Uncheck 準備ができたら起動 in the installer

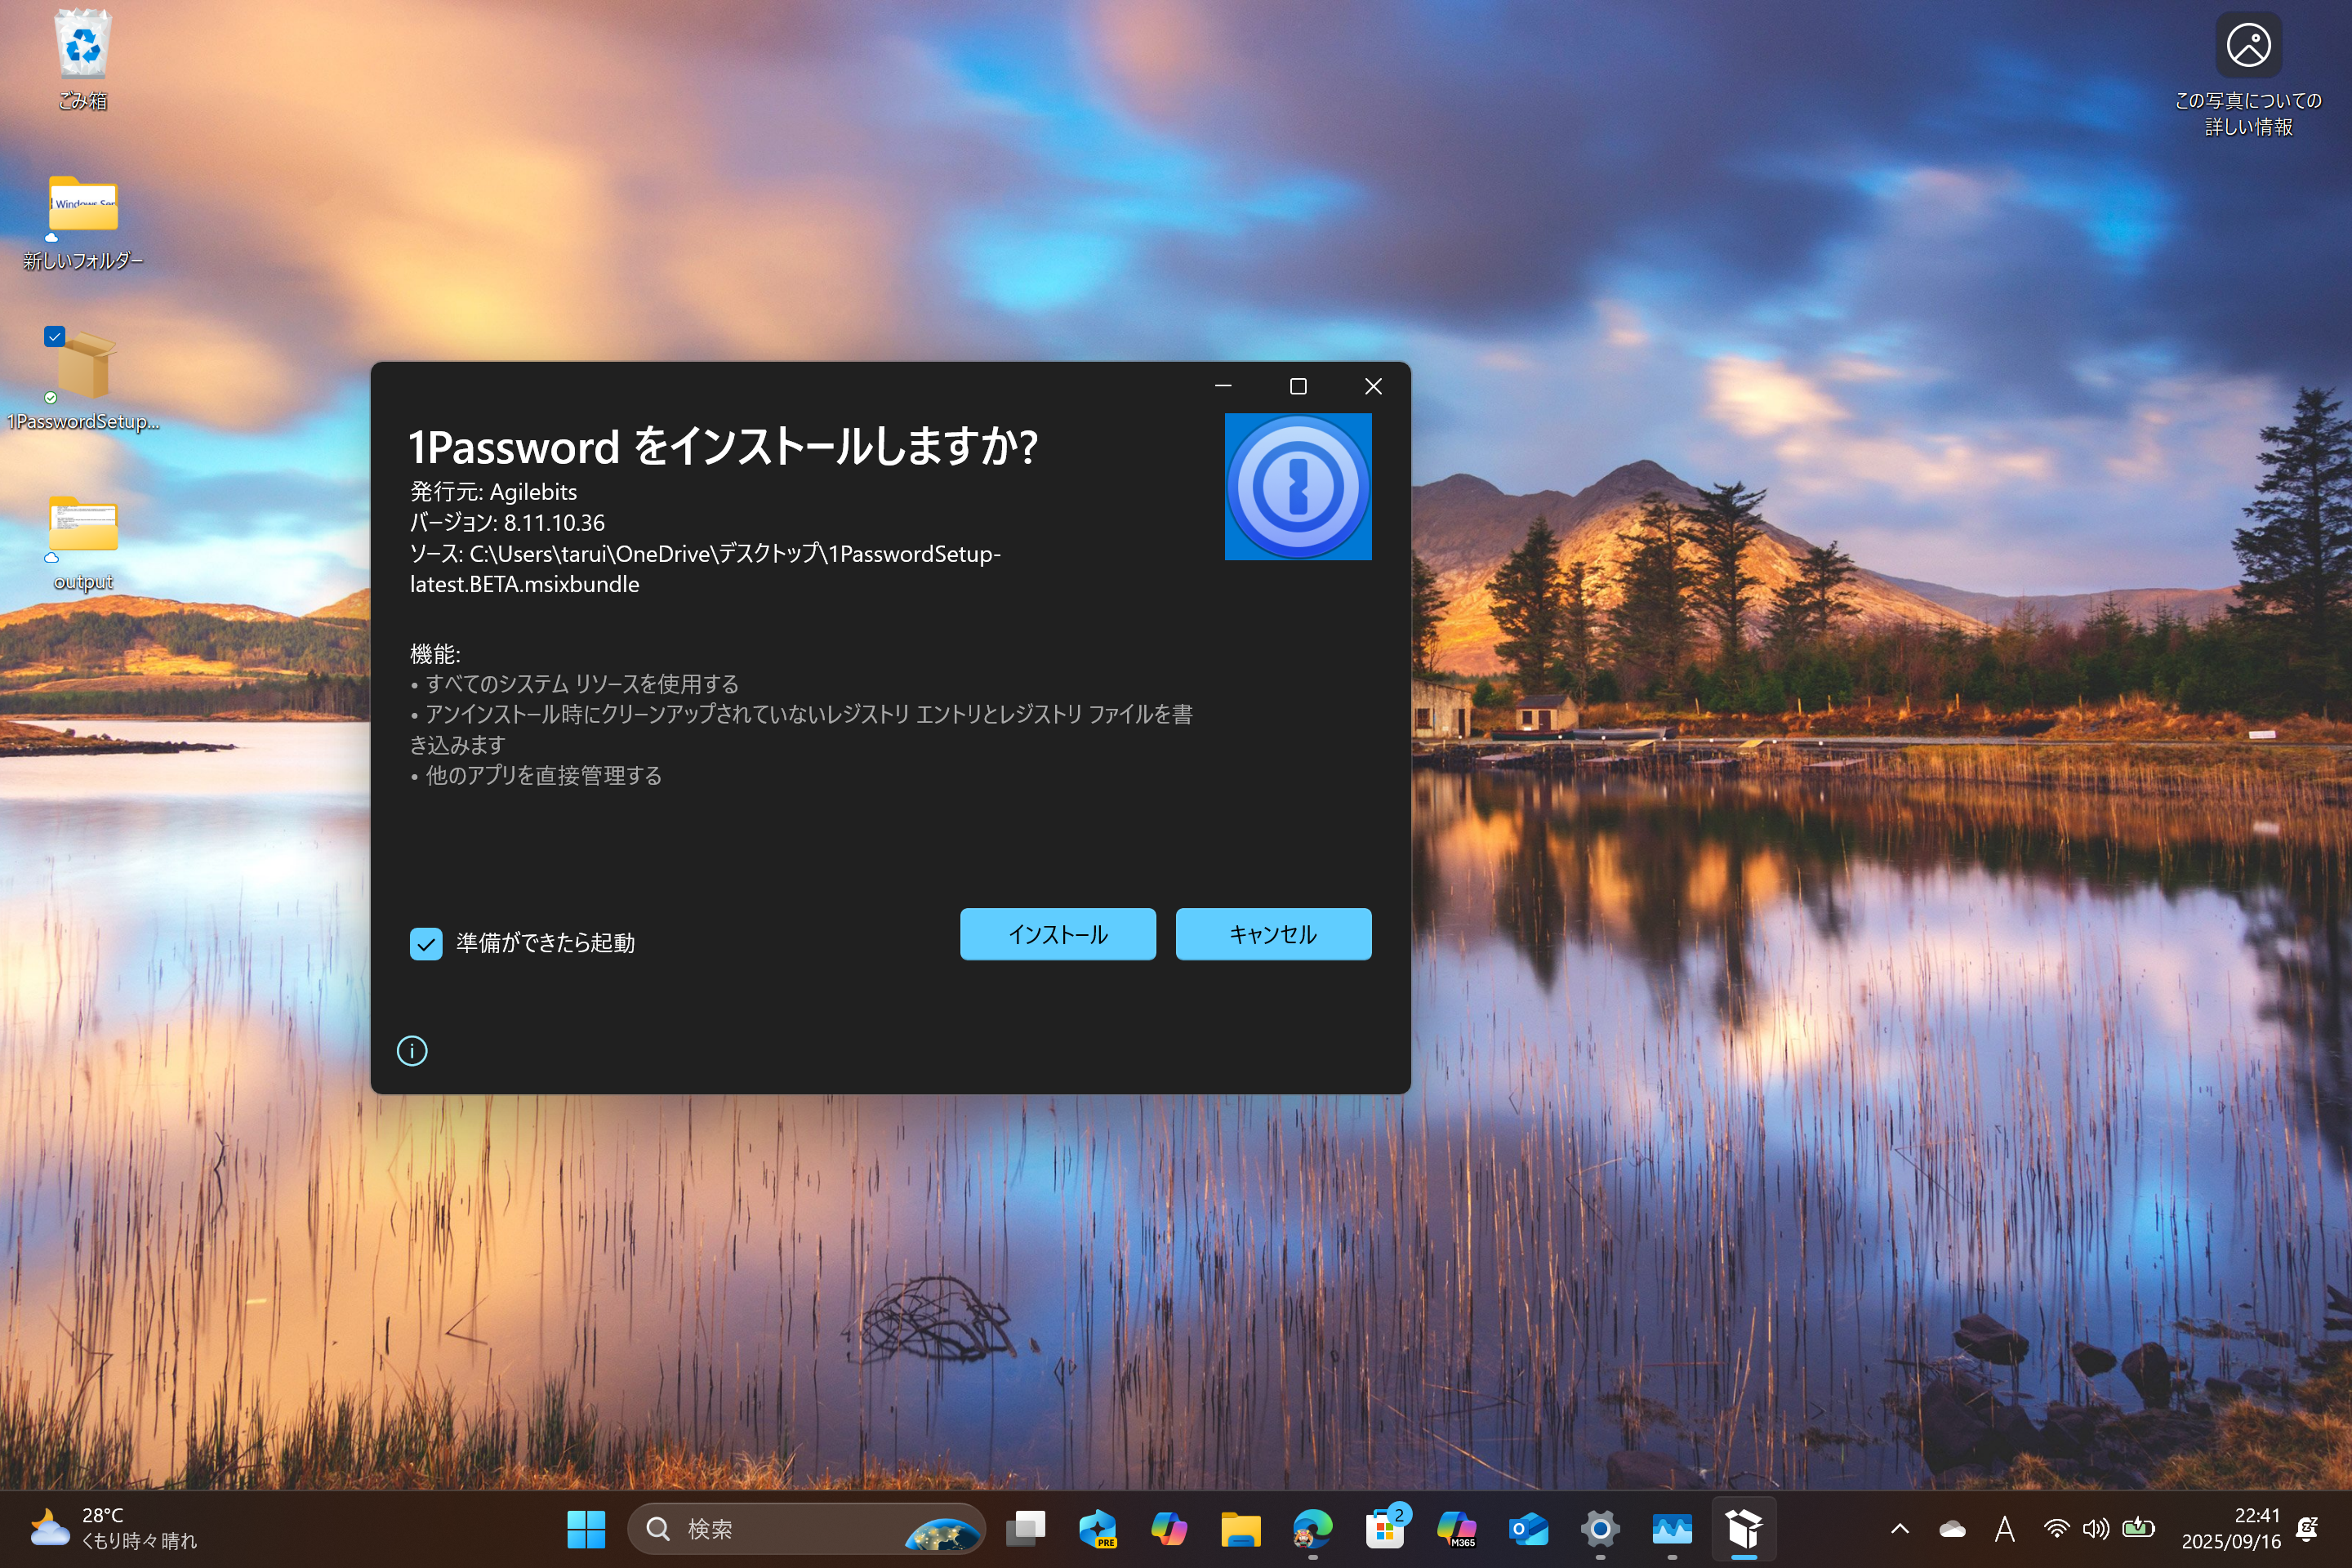(426, 943)
